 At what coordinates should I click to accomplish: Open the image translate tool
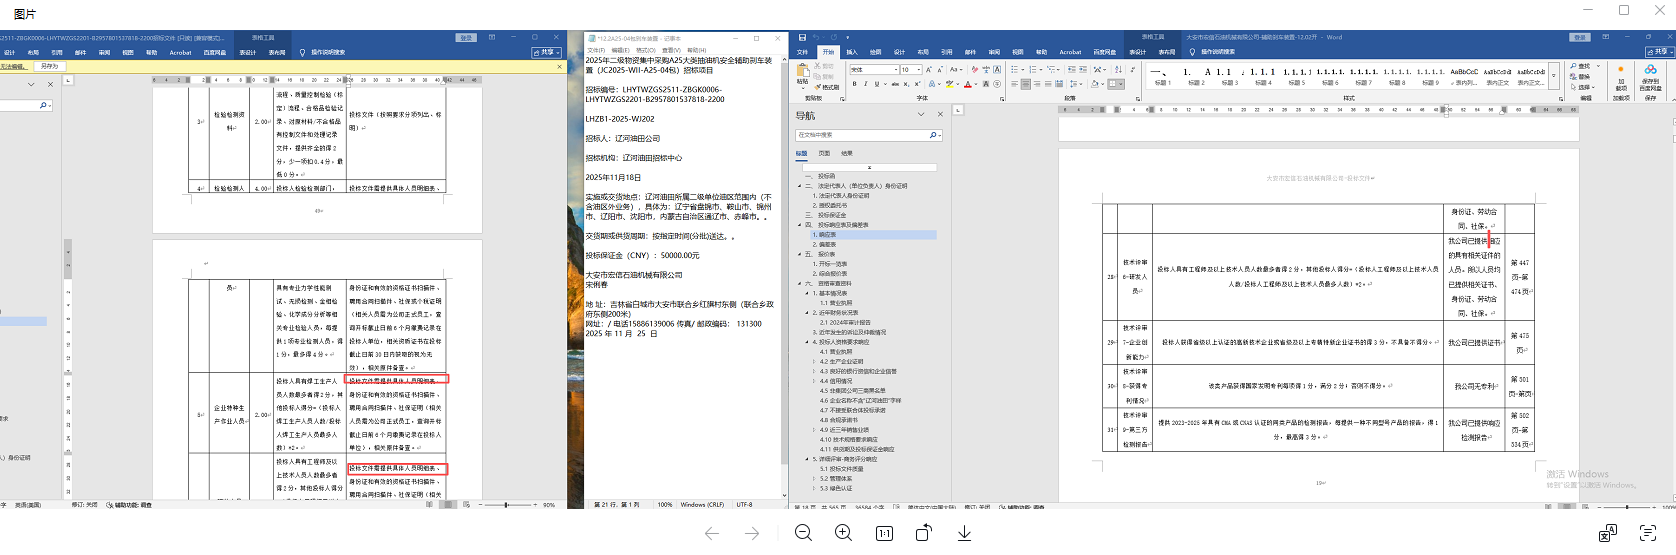(x=1608, y=534)
